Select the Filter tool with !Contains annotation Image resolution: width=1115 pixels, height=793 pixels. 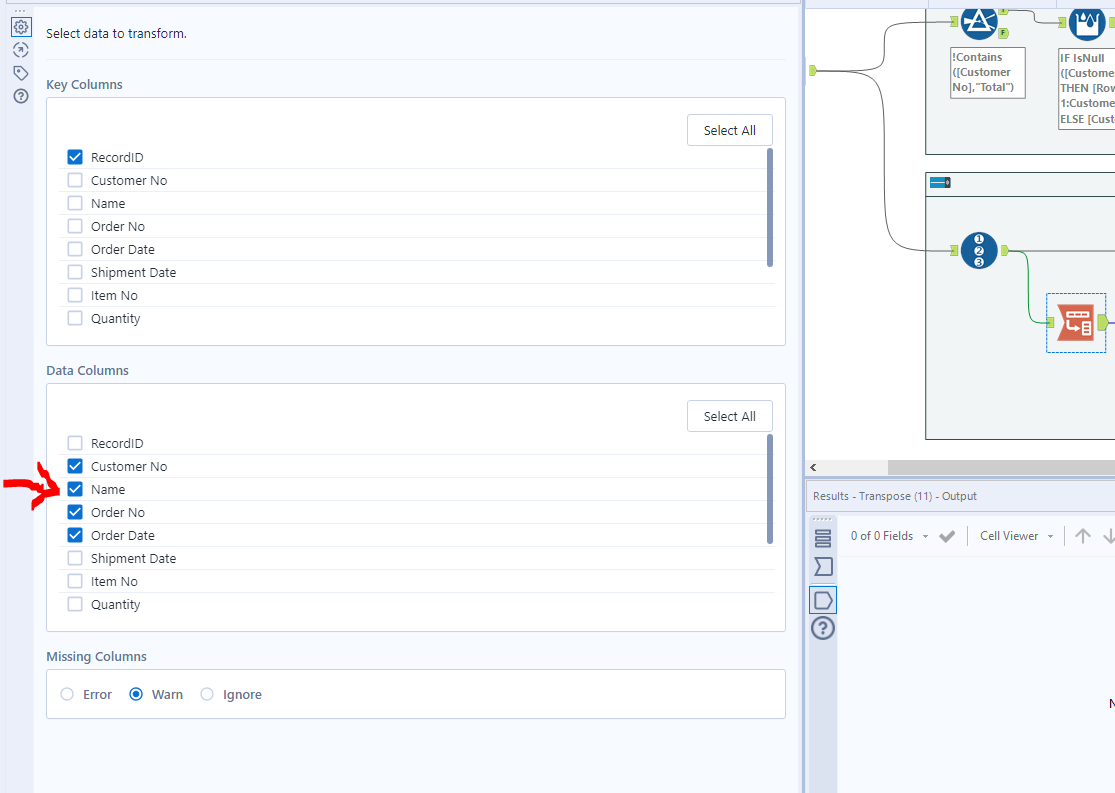pos(979,22)
